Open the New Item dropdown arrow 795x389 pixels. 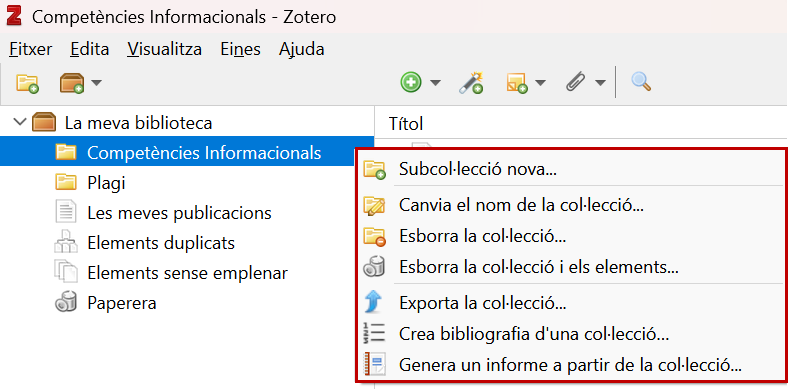436,83
